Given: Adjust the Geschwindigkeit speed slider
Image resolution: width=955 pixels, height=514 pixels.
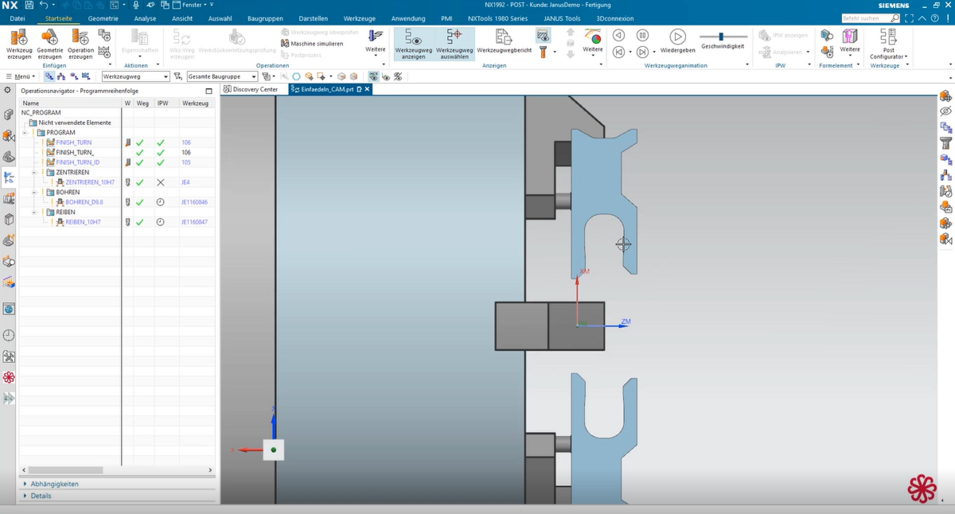Looking at the screenshot, I should tap(722, 37).
